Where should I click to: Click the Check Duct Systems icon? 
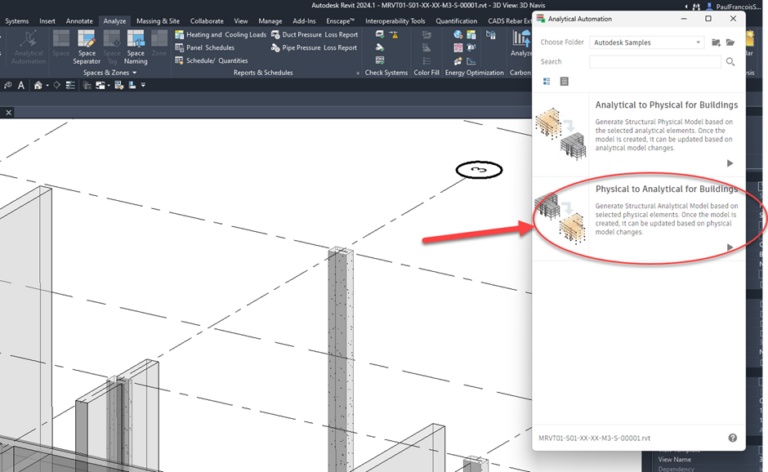pos(380,34)
